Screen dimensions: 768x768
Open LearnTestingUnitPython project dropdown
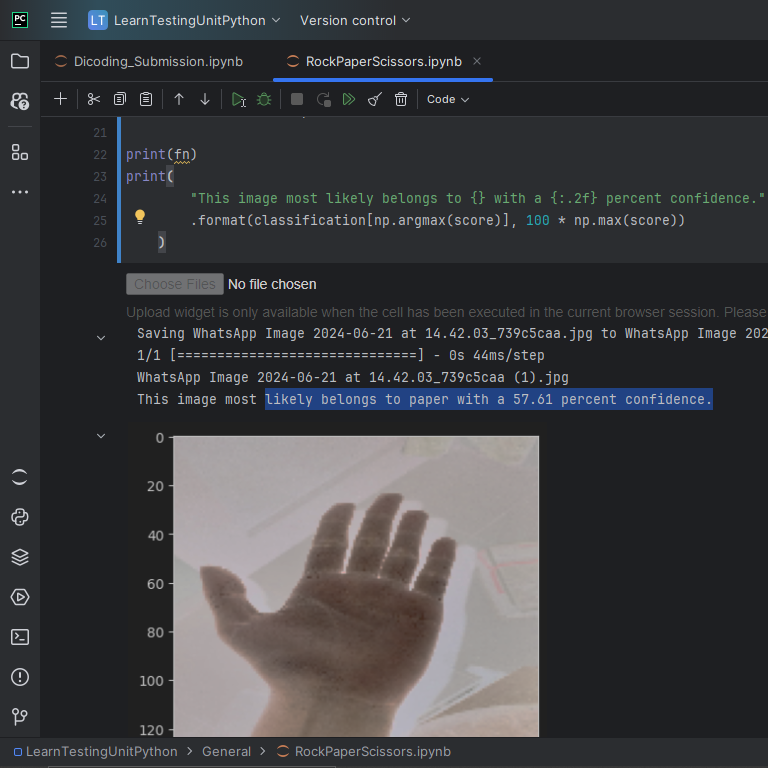point(184,20)
